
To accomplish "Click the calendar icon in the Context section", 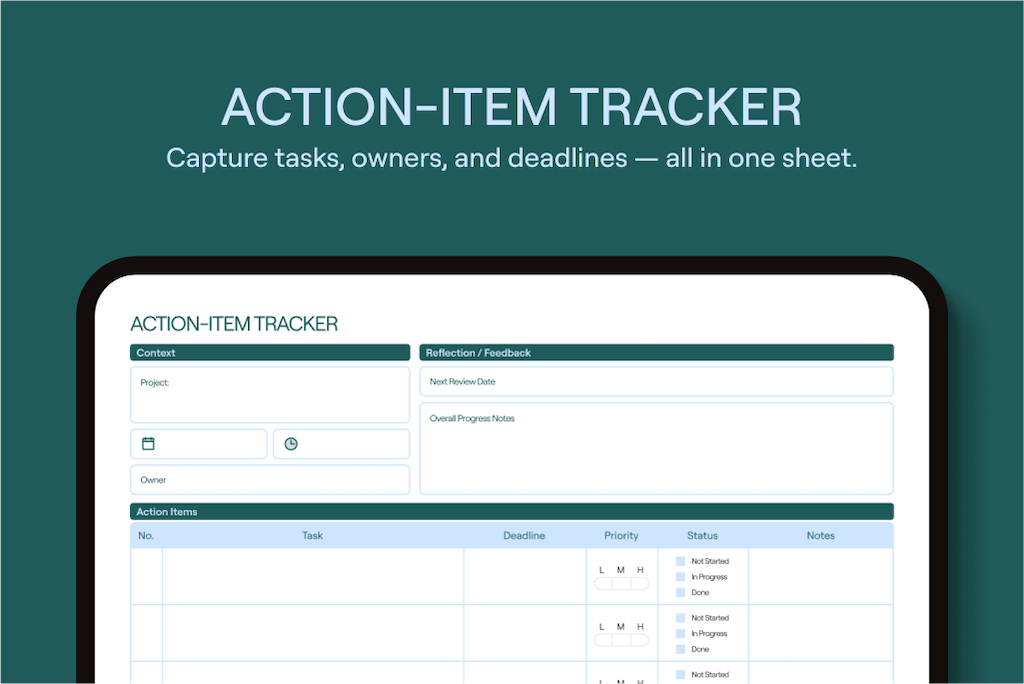I will (149, 444).
